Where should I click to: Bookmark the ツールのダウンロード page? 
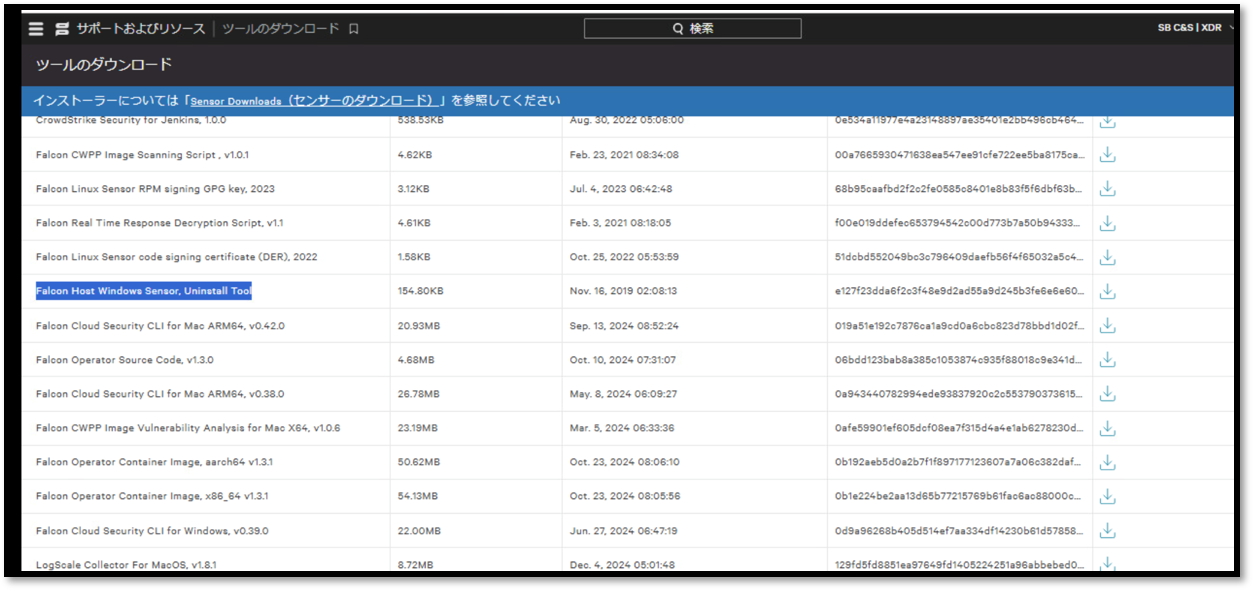pyautogui.click(x=353, y=29)
